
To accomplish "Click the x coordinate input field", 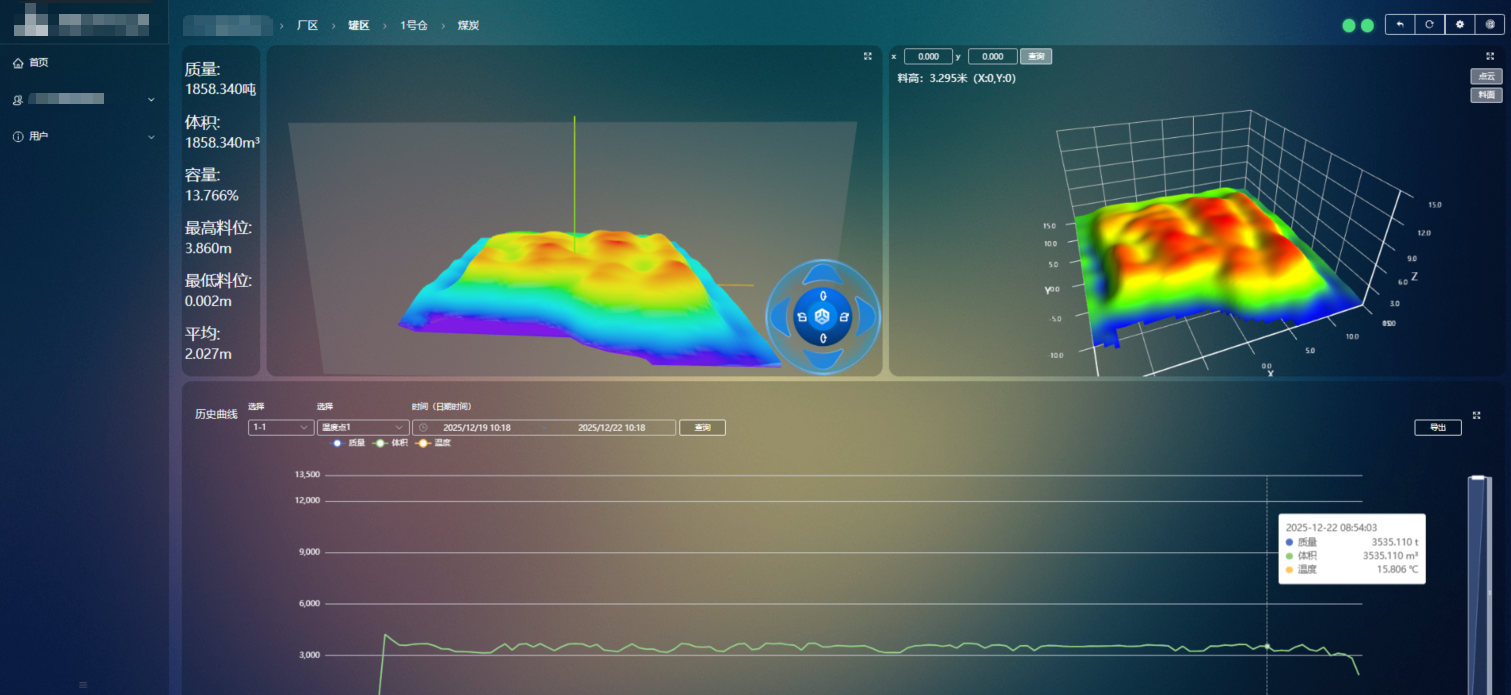I will click(x=929, y=57).
